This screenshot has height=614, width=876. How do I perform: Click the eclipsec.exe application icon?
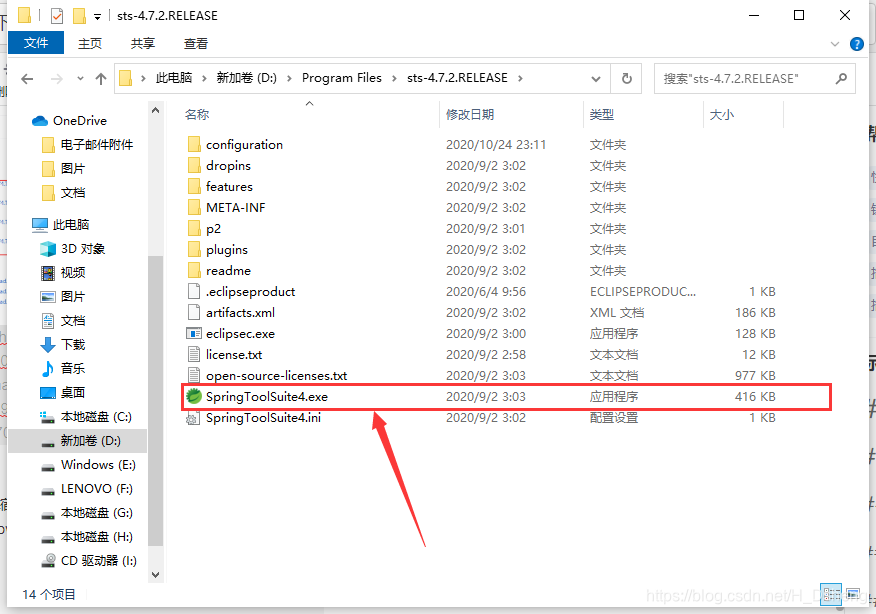tap(194, 334)
